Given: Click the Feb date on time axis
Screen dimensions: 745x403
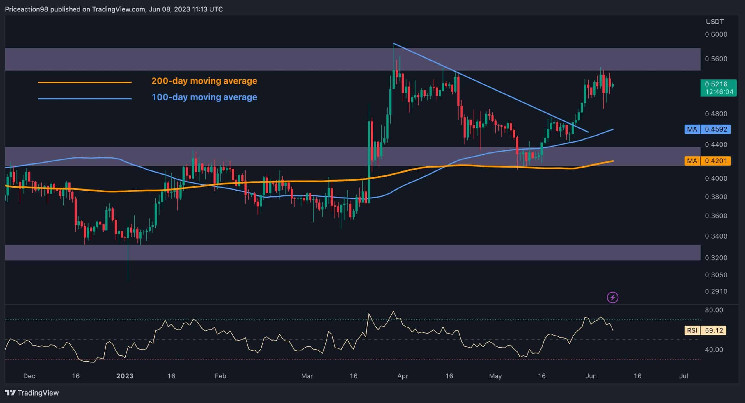Looking at the screenshot, I should 220,376.
